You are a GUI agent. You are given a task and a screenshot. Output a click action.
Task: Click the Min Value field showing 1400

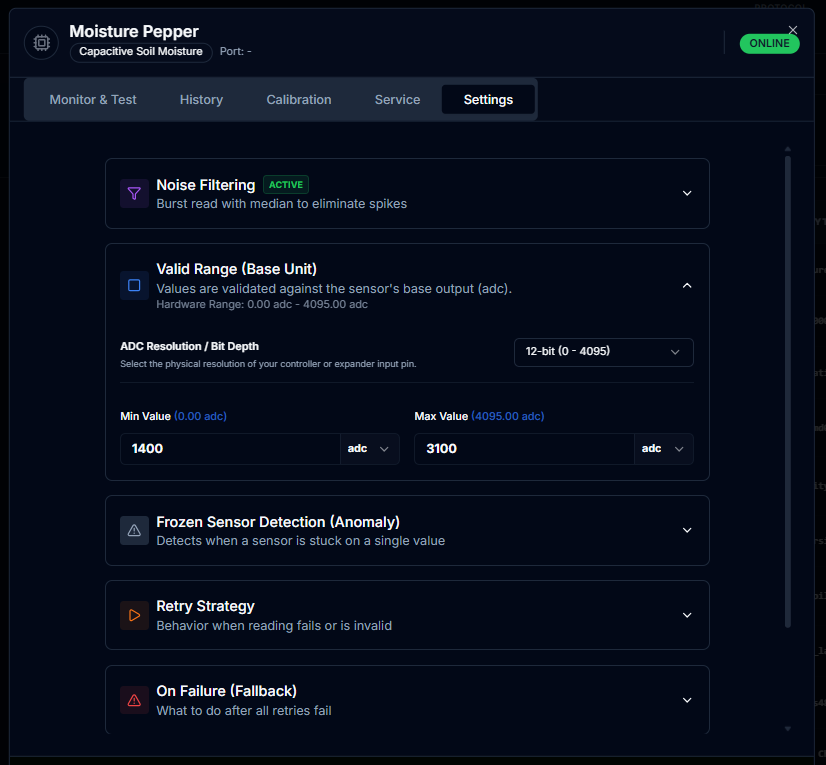point(230,449)
